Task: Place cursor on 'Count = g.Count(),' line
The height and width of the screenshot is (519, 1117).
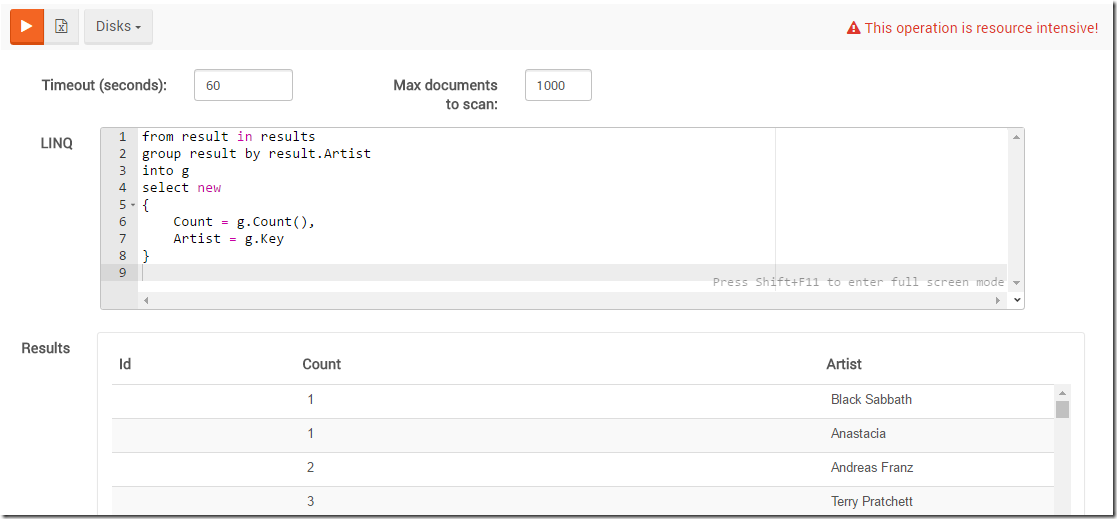Action: [244, 222]
